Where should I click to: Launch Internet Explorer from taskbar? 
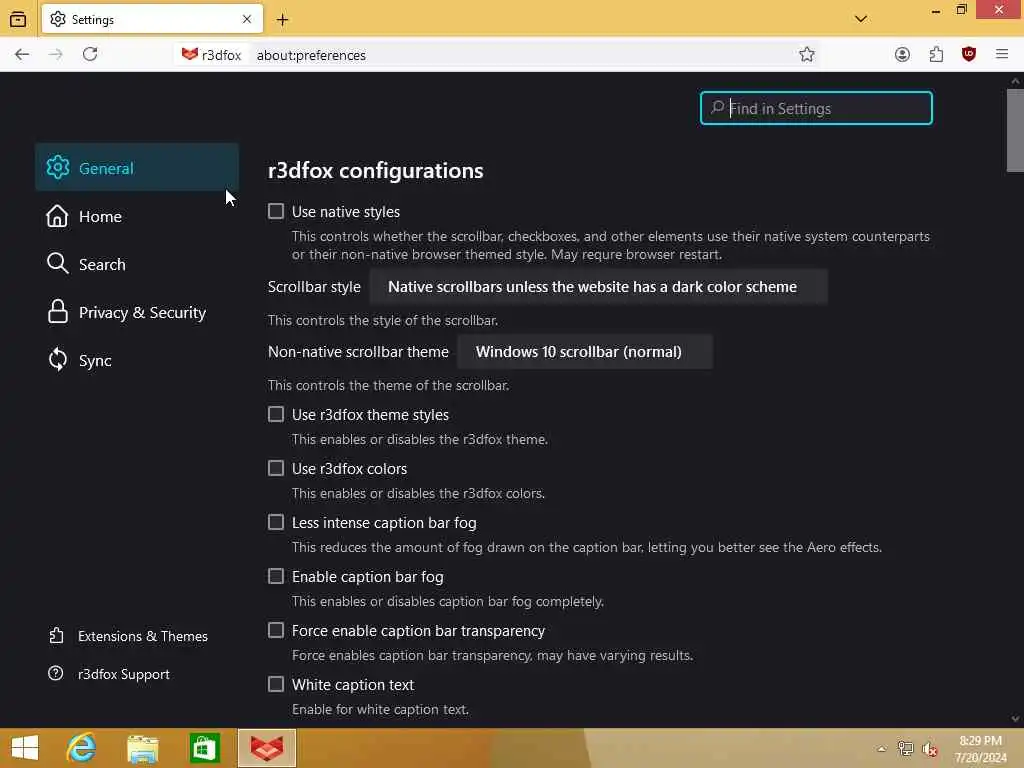pos(82,748)
